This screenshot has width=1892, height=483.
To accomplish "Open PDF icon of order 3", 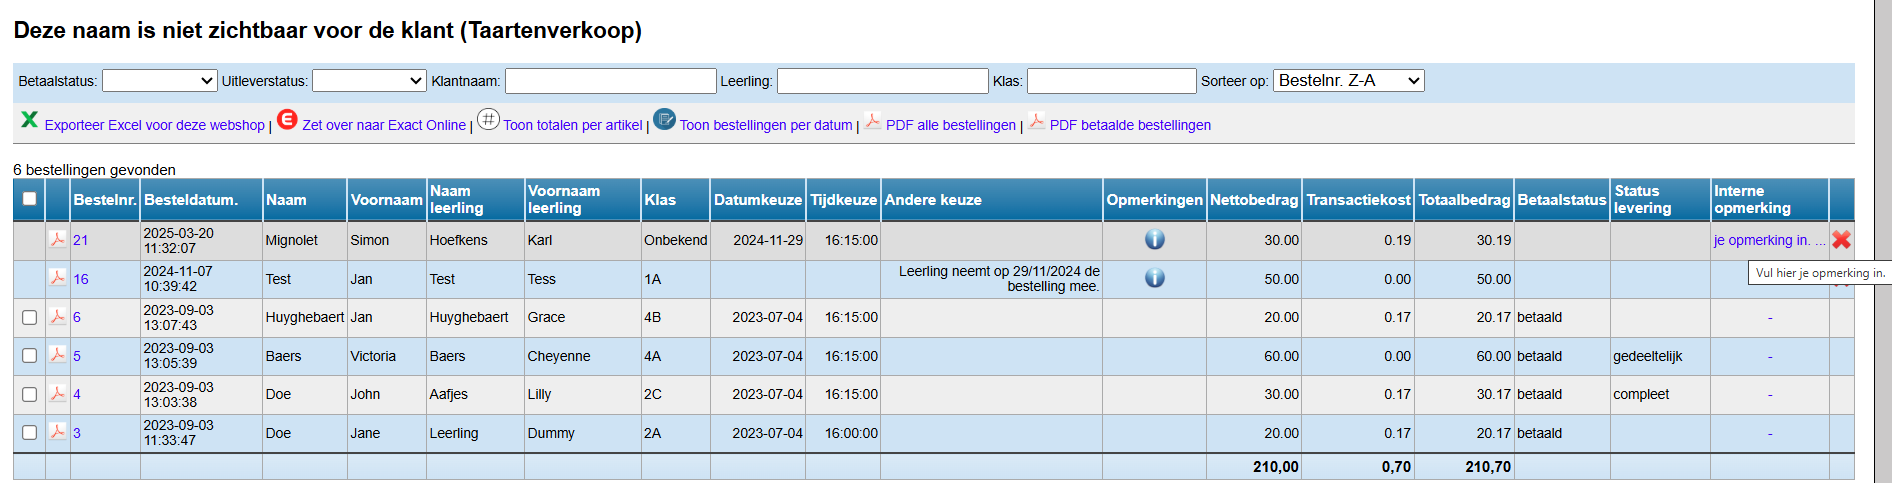I will 58,432.
